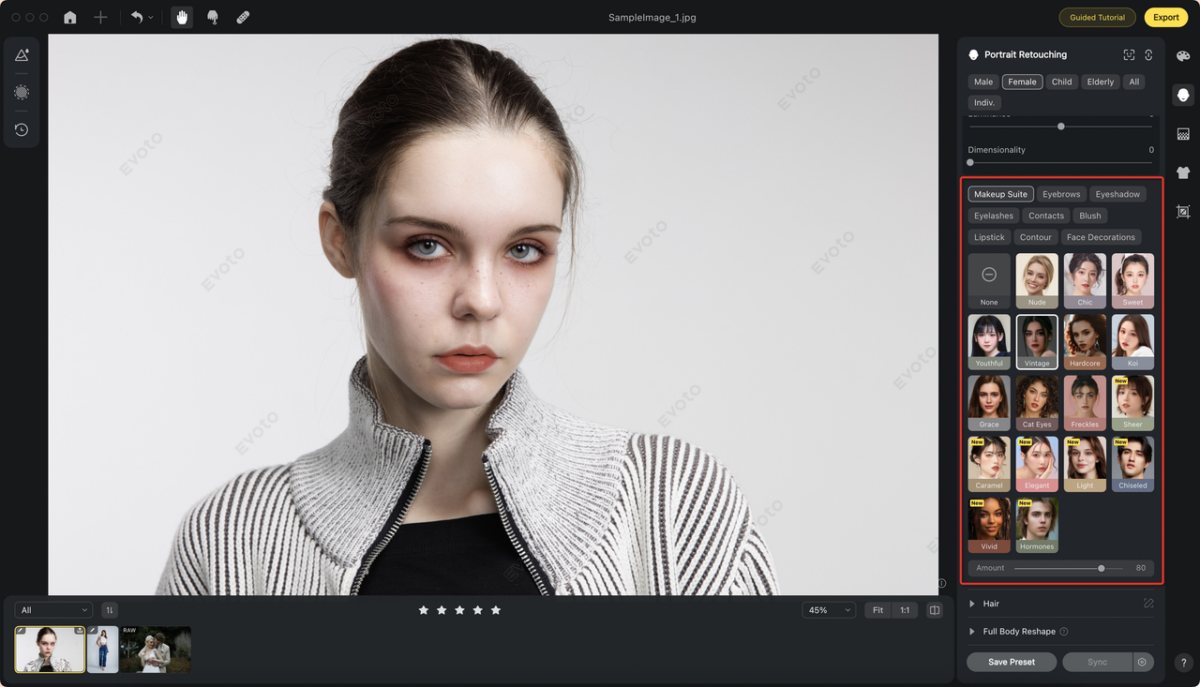Open the effects starburst icon in left sidebar
The image size is (1200, 687).
(21, 92)
